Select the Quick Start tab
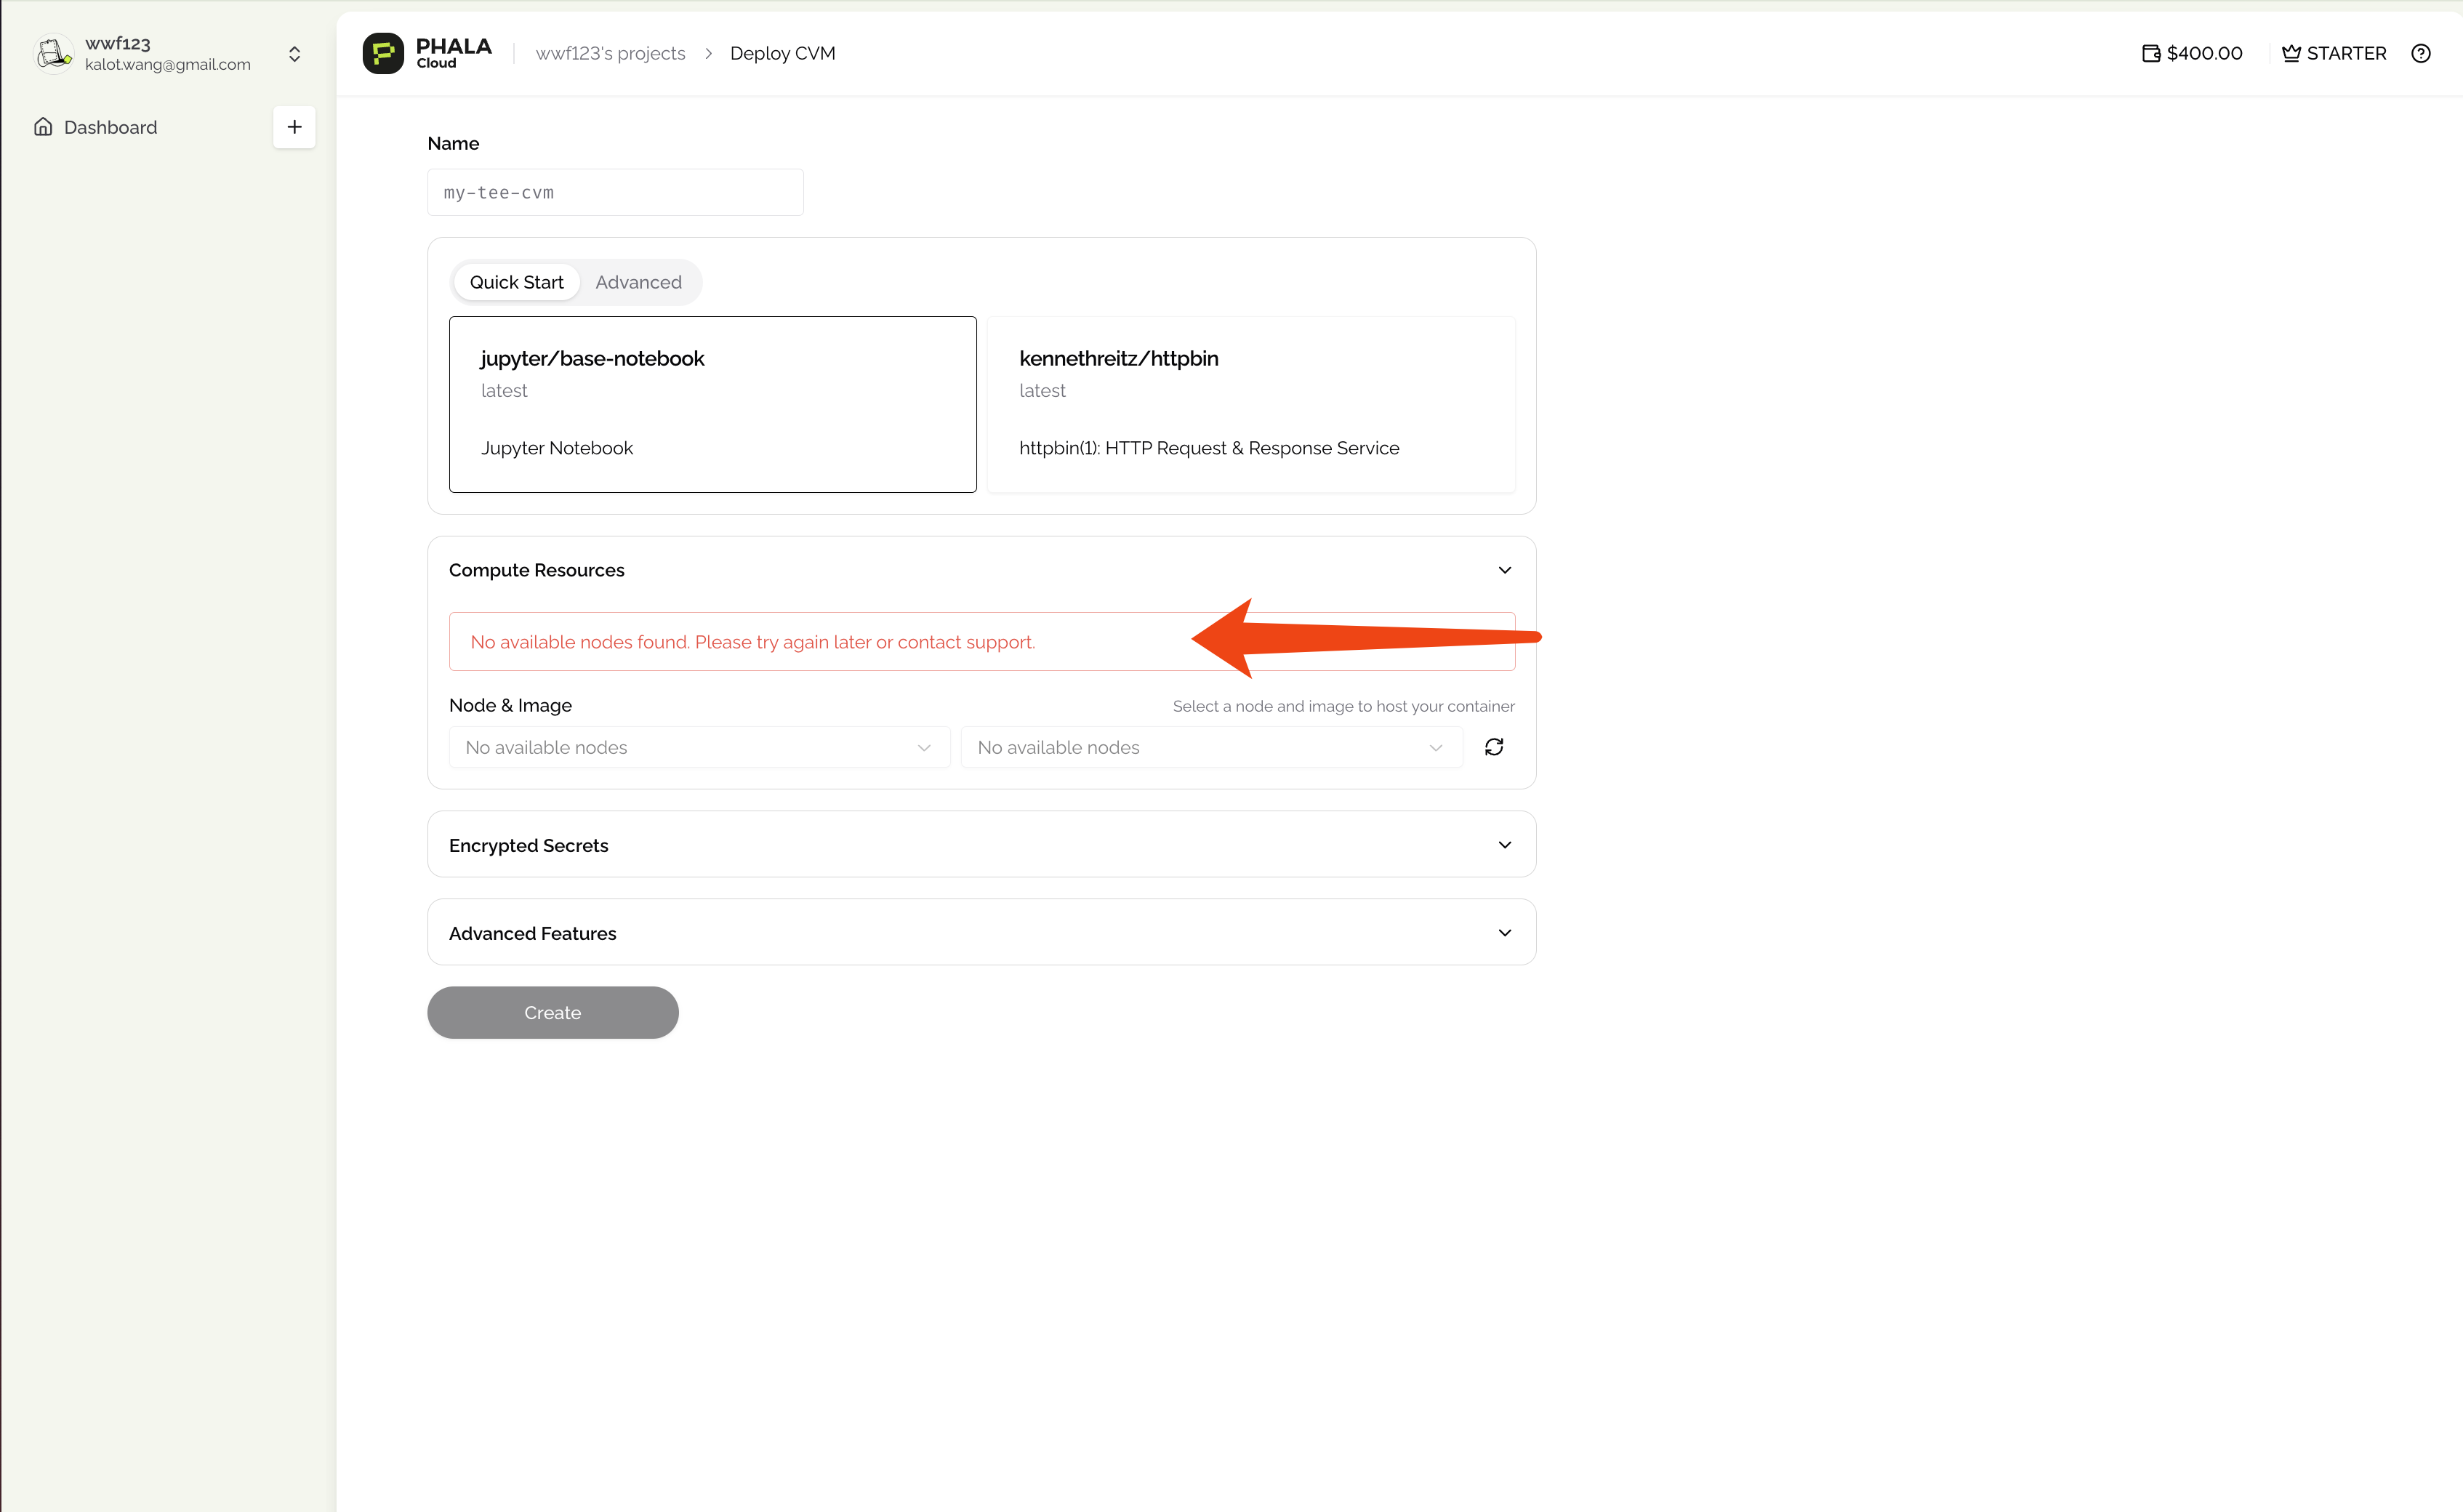 tap(516, 282)
